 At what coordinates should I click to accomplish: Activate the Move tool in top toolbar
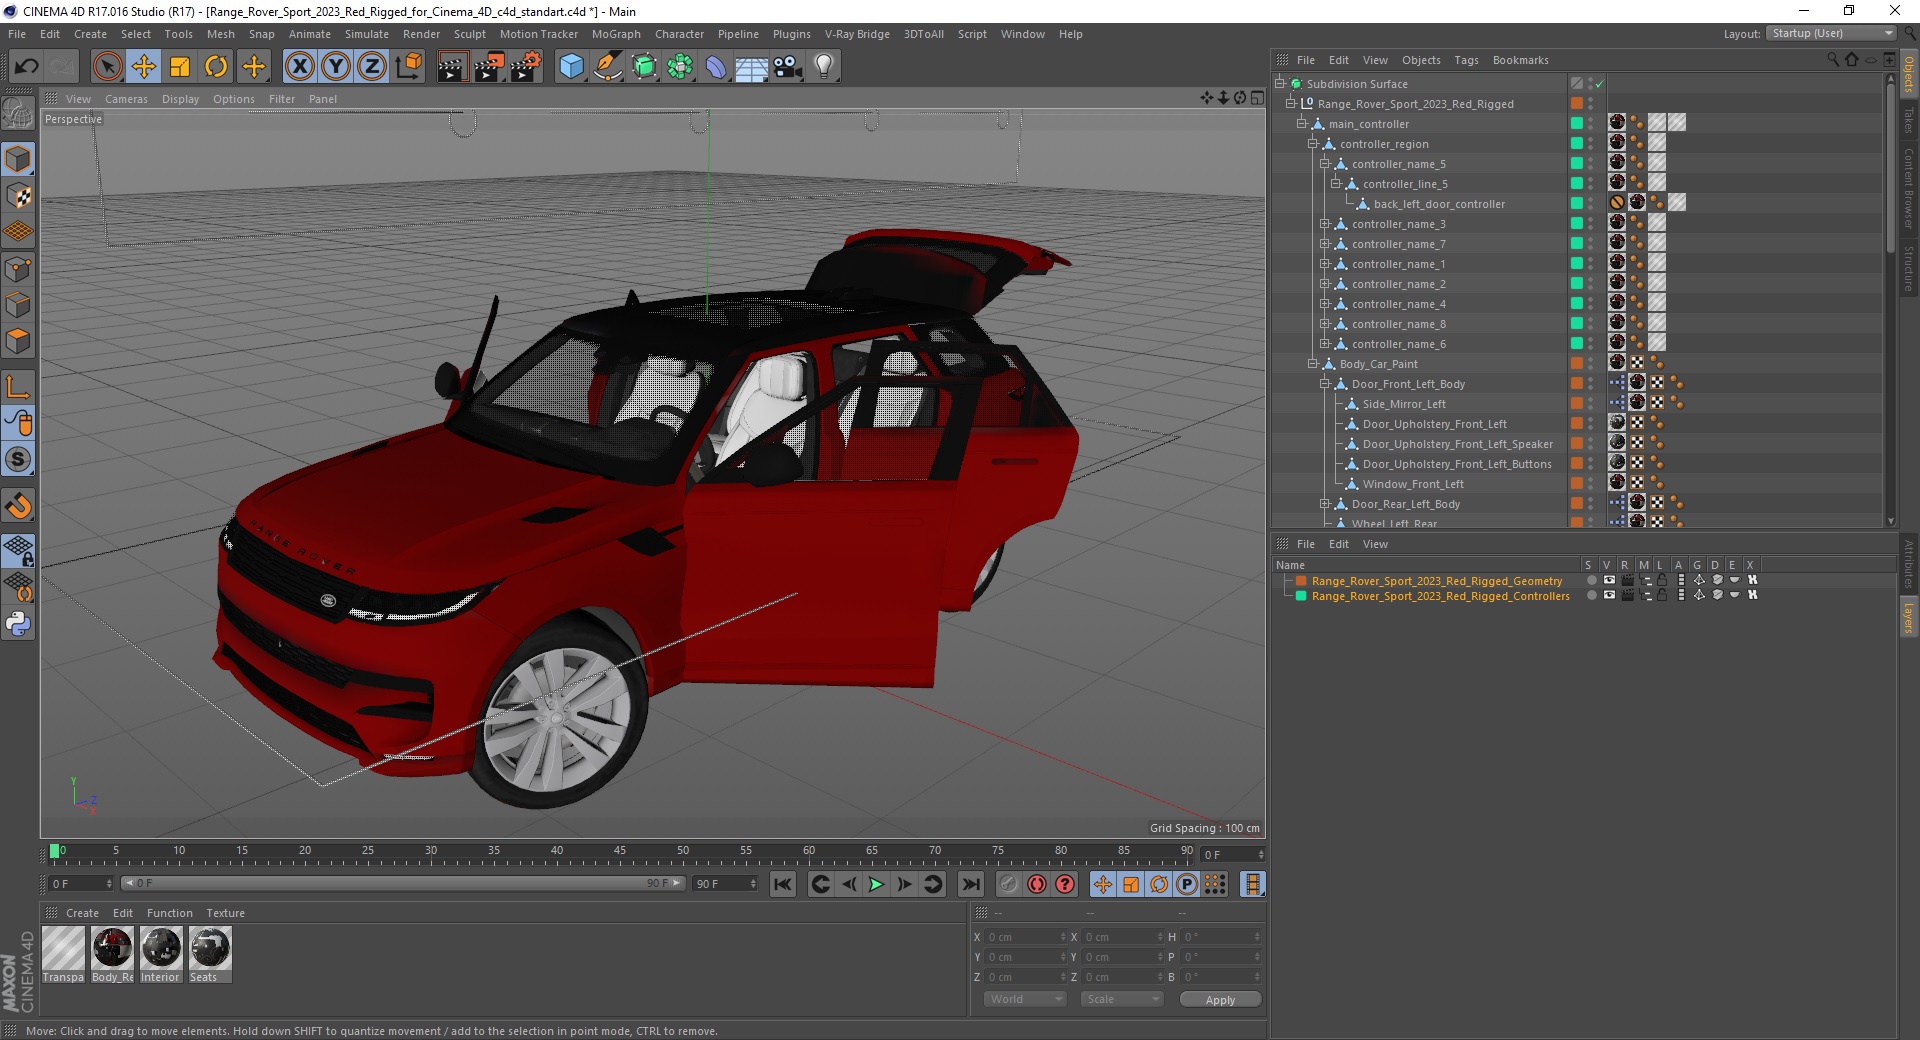point(144,67)
